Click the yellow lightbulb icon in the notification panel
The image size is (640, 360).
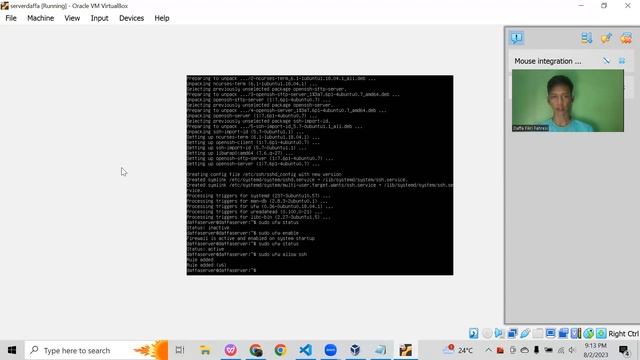[x=606, y=38]
